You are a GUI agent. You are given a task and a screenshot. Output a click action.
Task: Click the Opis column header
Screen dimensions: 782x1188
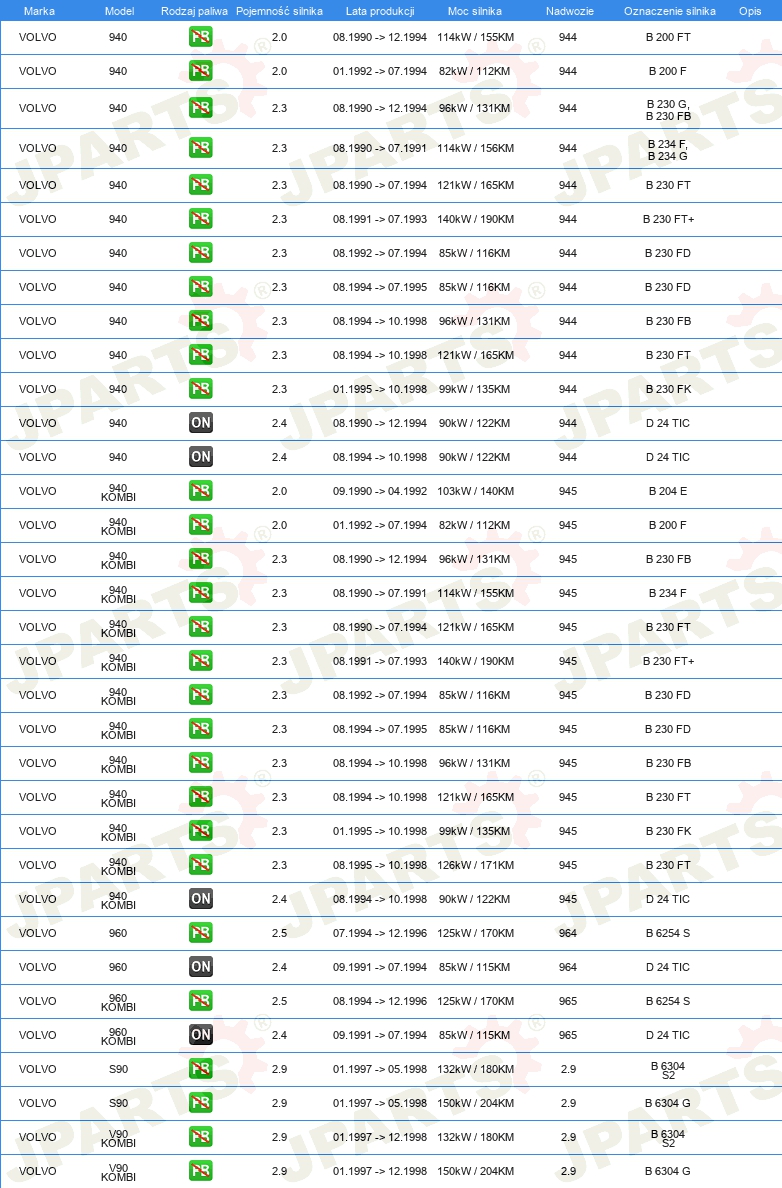click(749, 11)
